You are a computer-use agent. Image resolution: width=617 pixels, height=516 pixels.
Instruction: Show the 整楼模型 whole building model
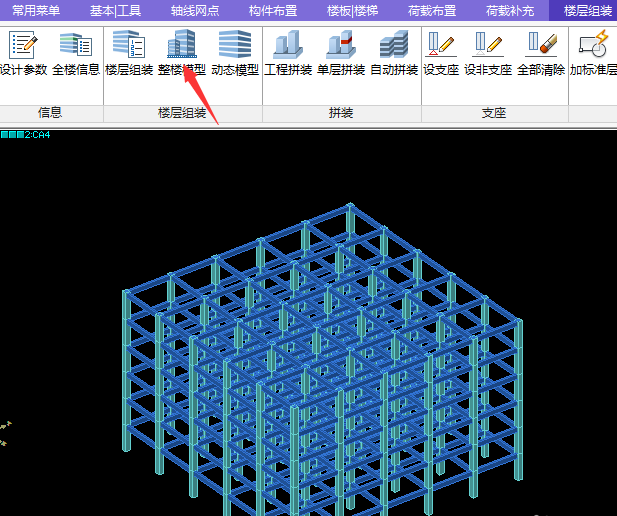click(182, 53)
